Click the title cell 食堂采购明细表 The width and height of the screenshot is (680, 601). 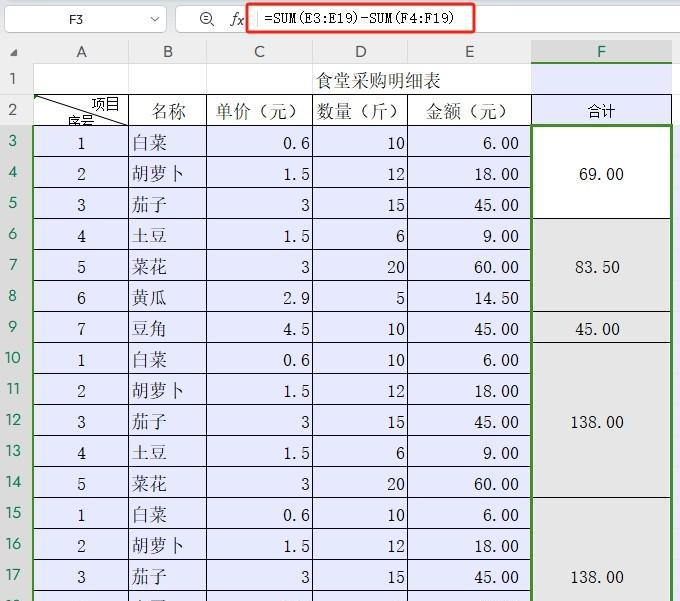click(378, 80)
